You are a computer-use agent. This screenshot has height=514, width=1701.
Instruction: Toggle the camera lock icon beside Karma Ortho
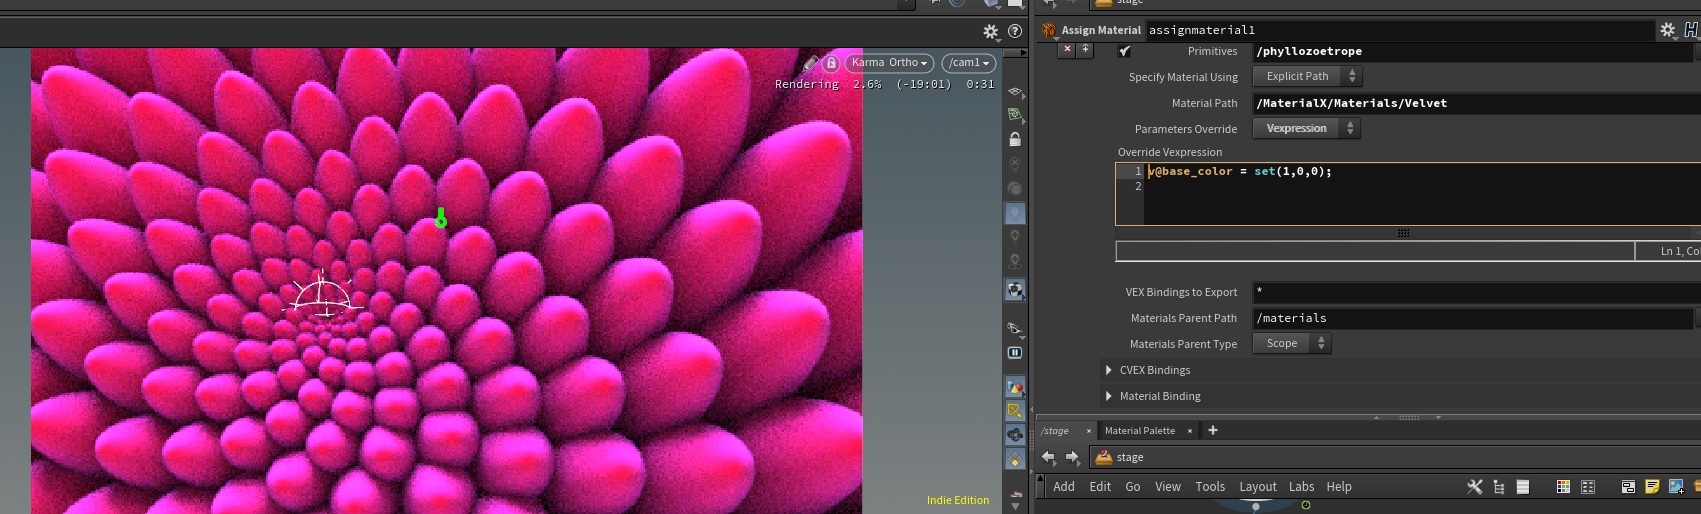[831, 63]
